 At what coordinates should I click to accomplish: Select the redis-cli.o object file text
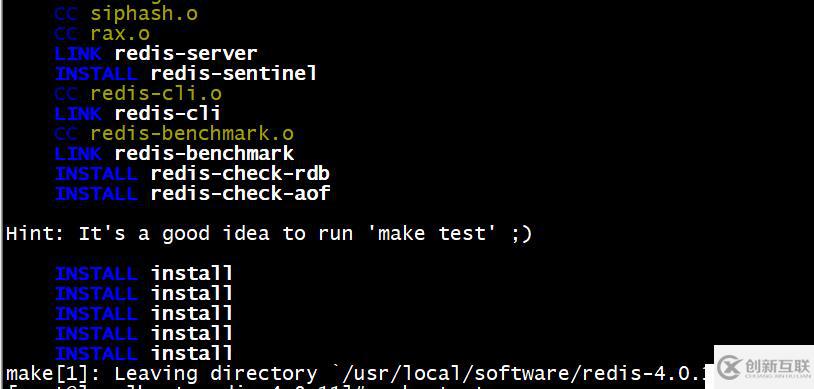156,93
